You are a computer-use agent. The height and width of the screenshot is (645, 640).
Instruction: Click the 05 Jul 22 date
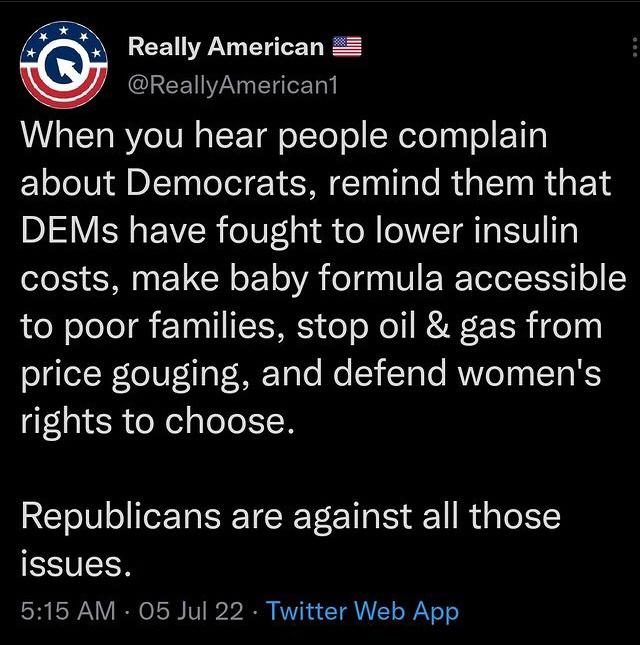[192, 610]
